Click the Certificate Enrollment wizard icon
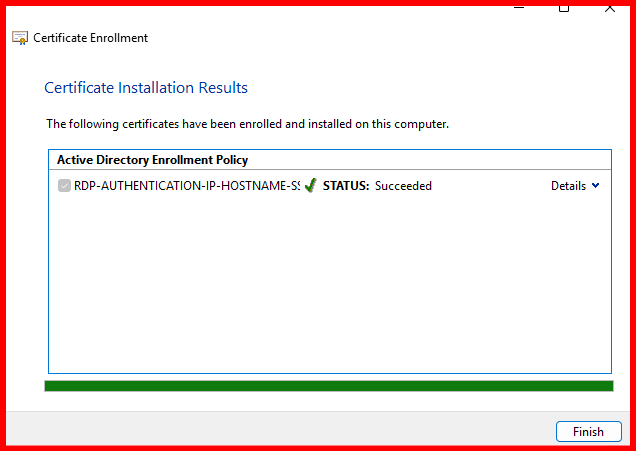The height and width of the screenshot is (451, 636). [x=20, y=38]
